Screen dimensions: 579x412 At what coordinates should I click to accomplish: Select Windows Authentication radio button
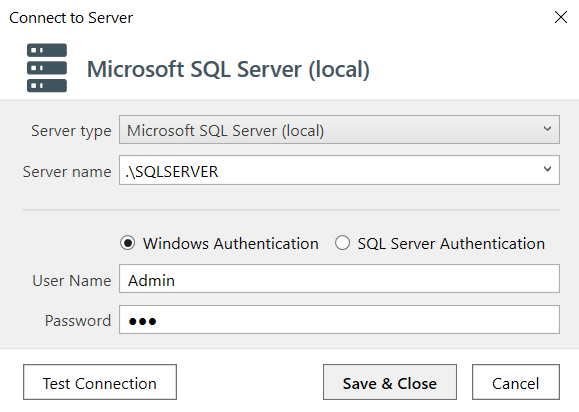pyautogui.click(x=128, y=243)
